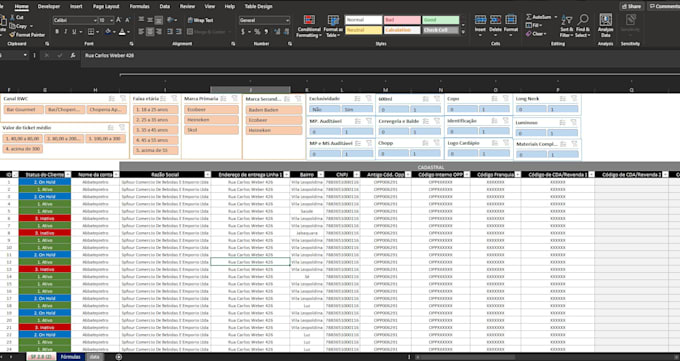Select Sim in Exclusividade slicer
This screenshot has width=680, height=361.
(x=357, y=109)
